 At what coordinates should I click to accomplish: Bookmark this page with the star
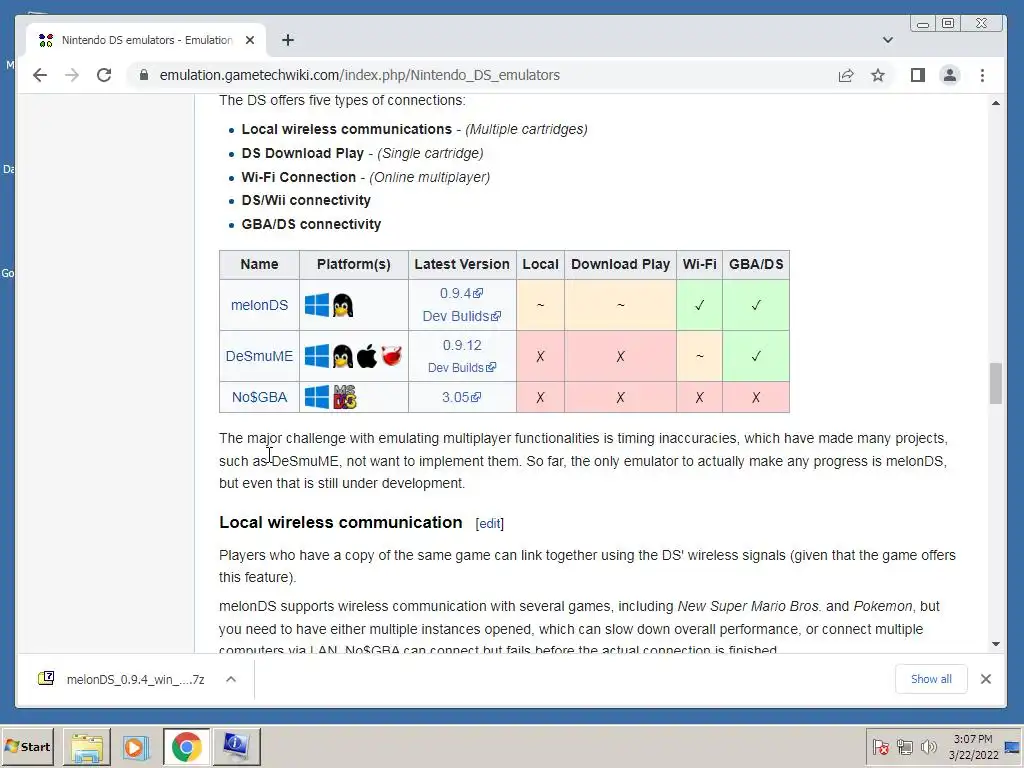point(878,75)
